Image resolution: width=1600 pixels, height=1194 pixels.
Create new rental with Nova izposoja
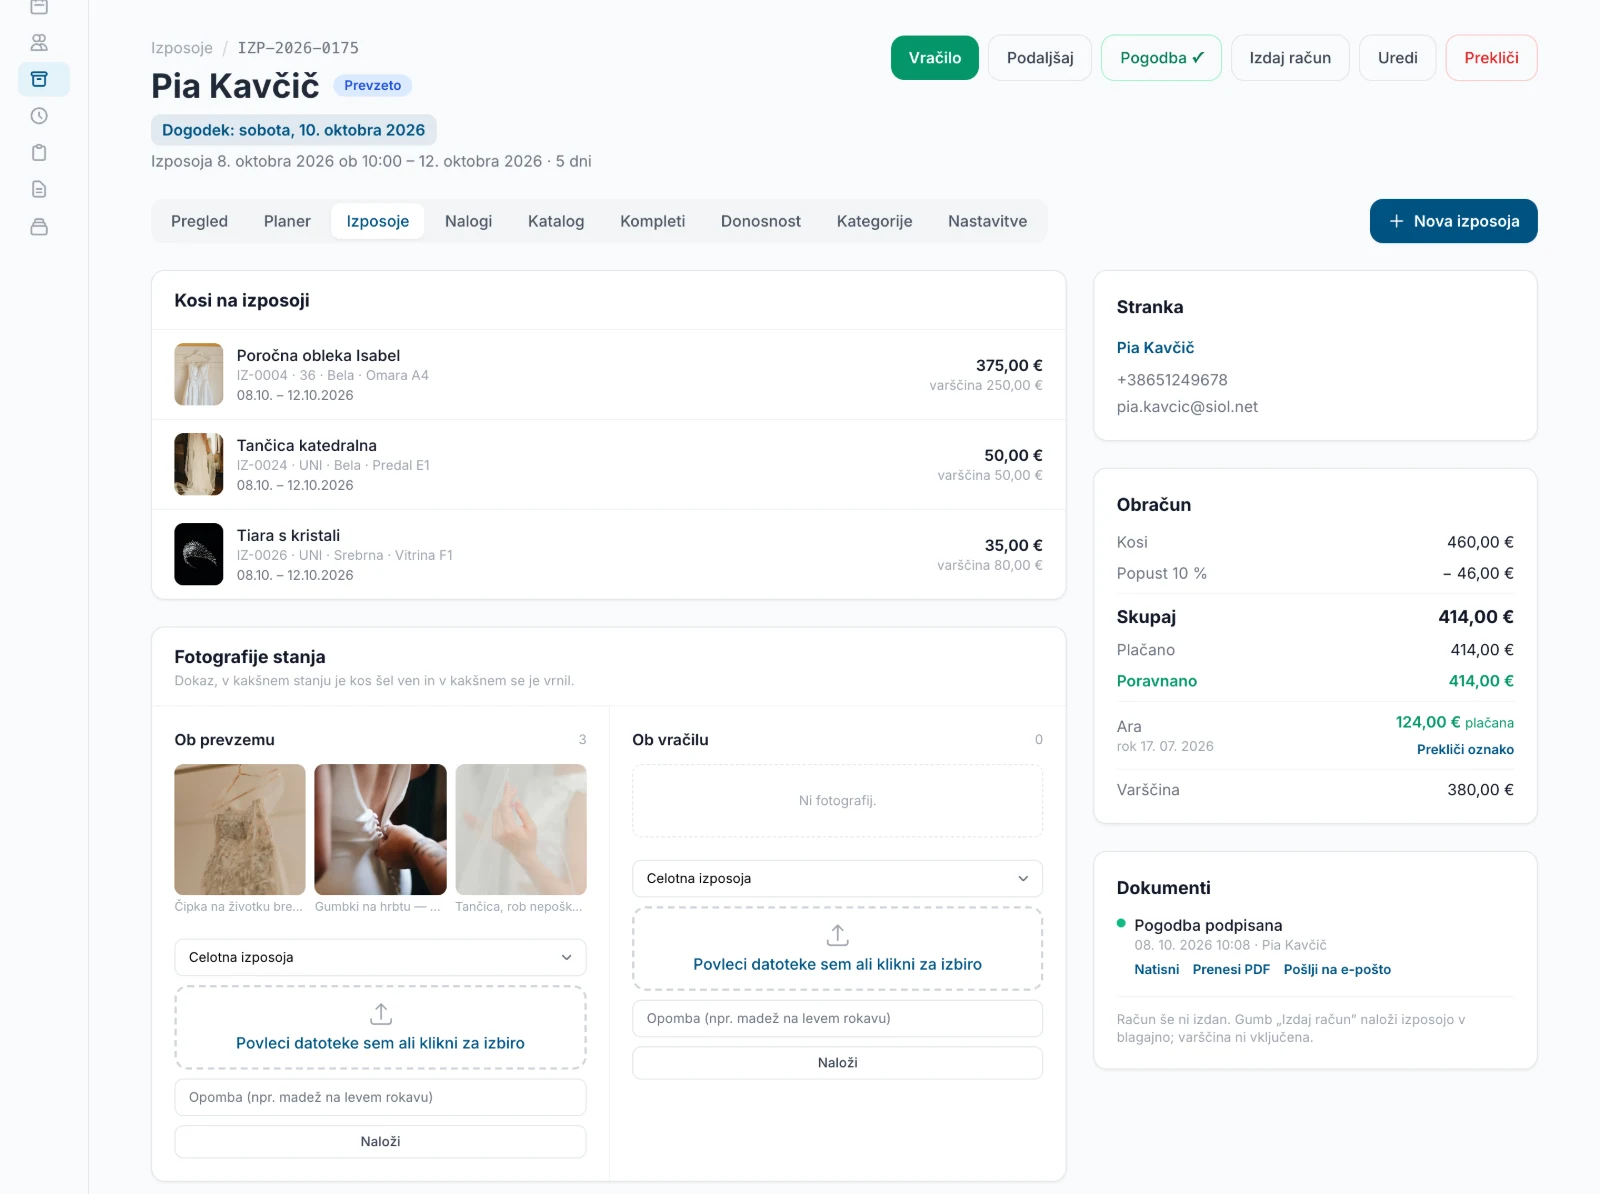pyautogui.click(x=1454, y=221)
